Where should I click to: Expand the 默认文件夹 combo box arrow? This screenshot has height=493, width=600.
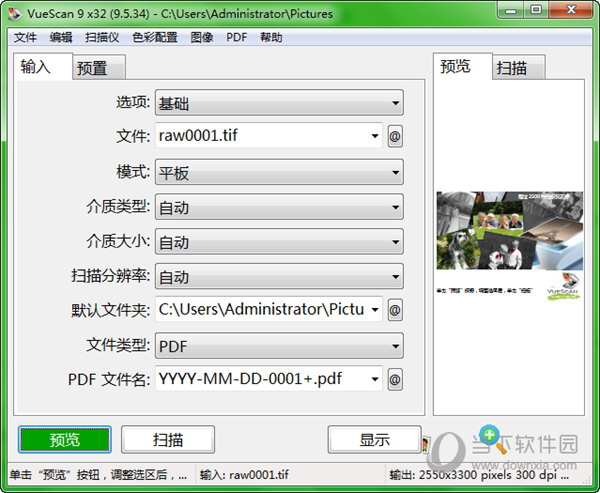pos(375,309)
